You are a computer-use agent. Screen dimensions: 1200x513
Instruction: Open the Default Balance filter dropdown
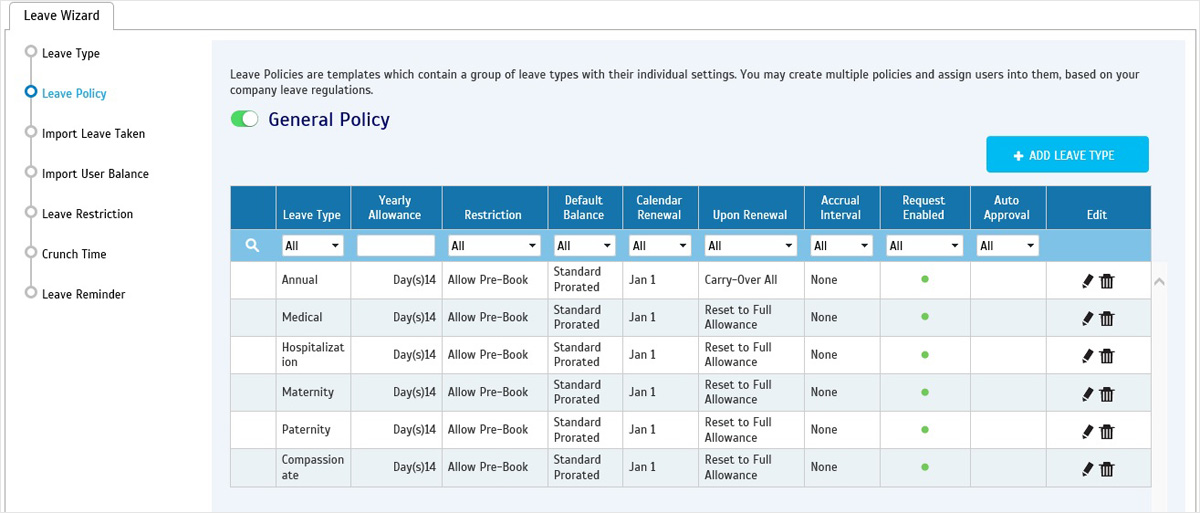point(585,245)
